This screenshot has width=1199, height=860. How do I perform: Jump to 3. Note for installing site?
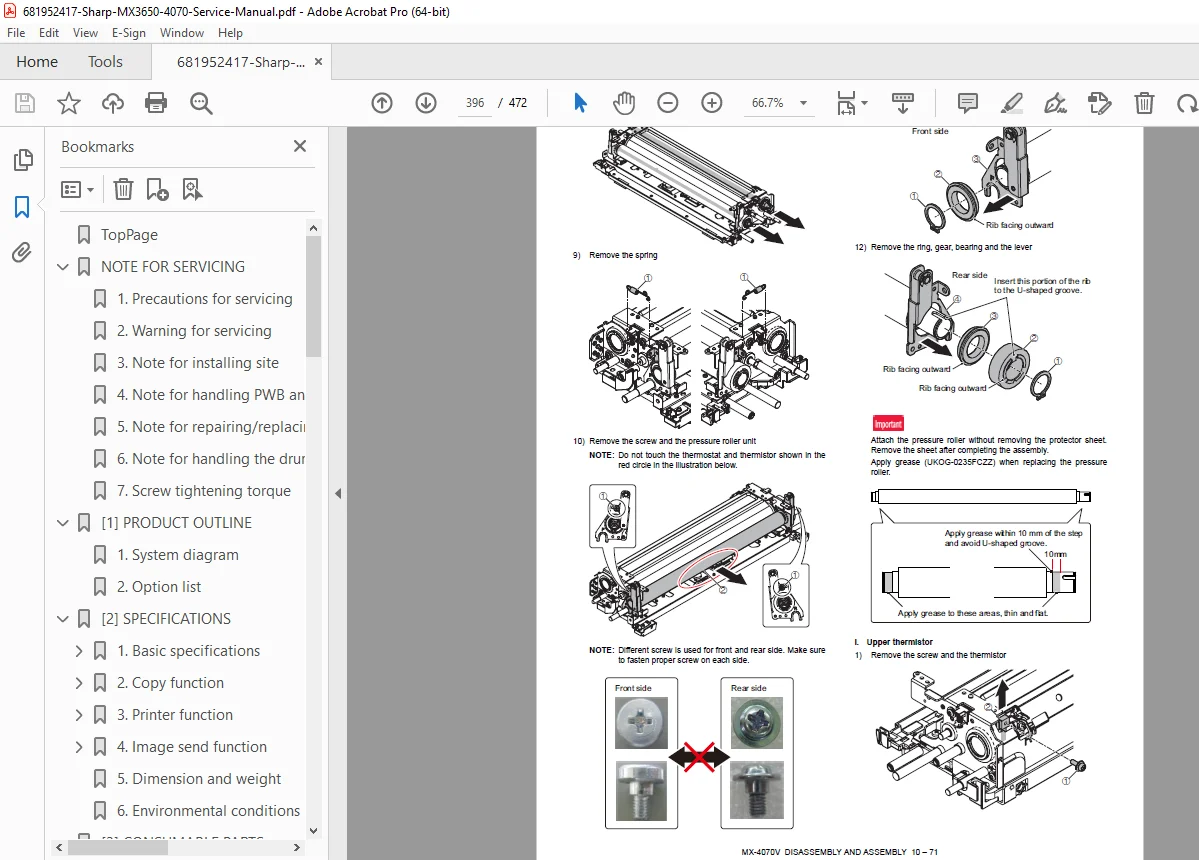click(197, 363)
